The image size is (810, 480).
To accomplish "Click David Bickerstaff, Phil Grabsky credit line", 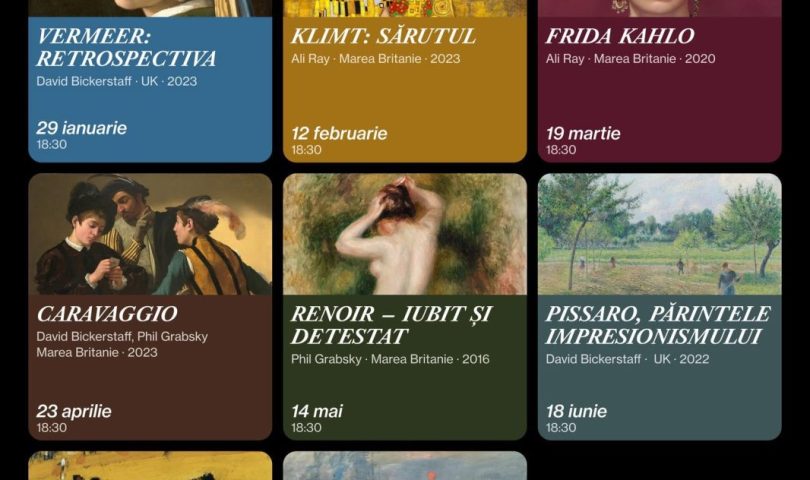I will (122, 337).
